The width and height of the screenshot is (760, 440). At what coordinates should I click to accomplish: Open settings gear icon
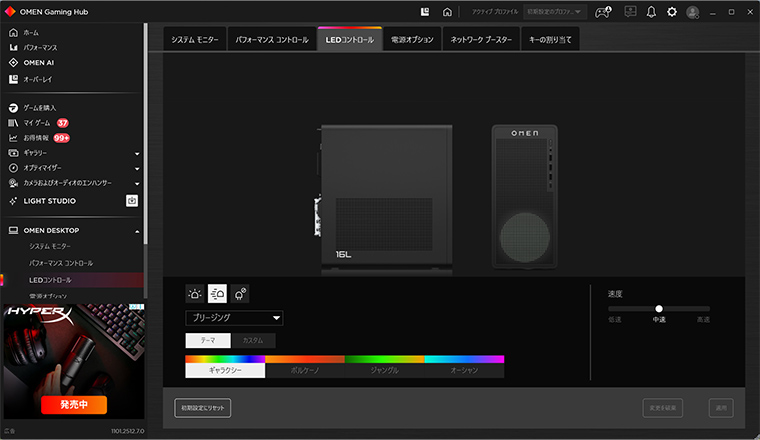click(672, 12)
